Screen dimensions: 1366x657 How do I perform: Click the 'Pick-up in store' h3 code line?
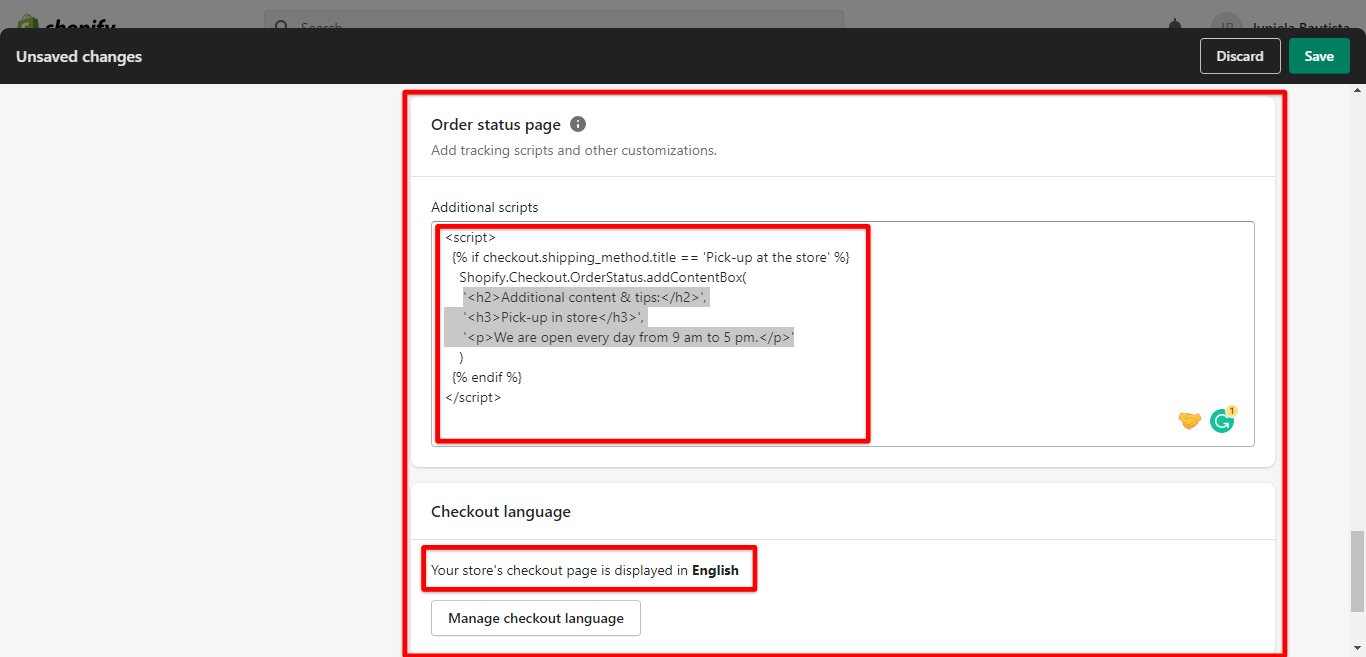[x=553, y=317]
